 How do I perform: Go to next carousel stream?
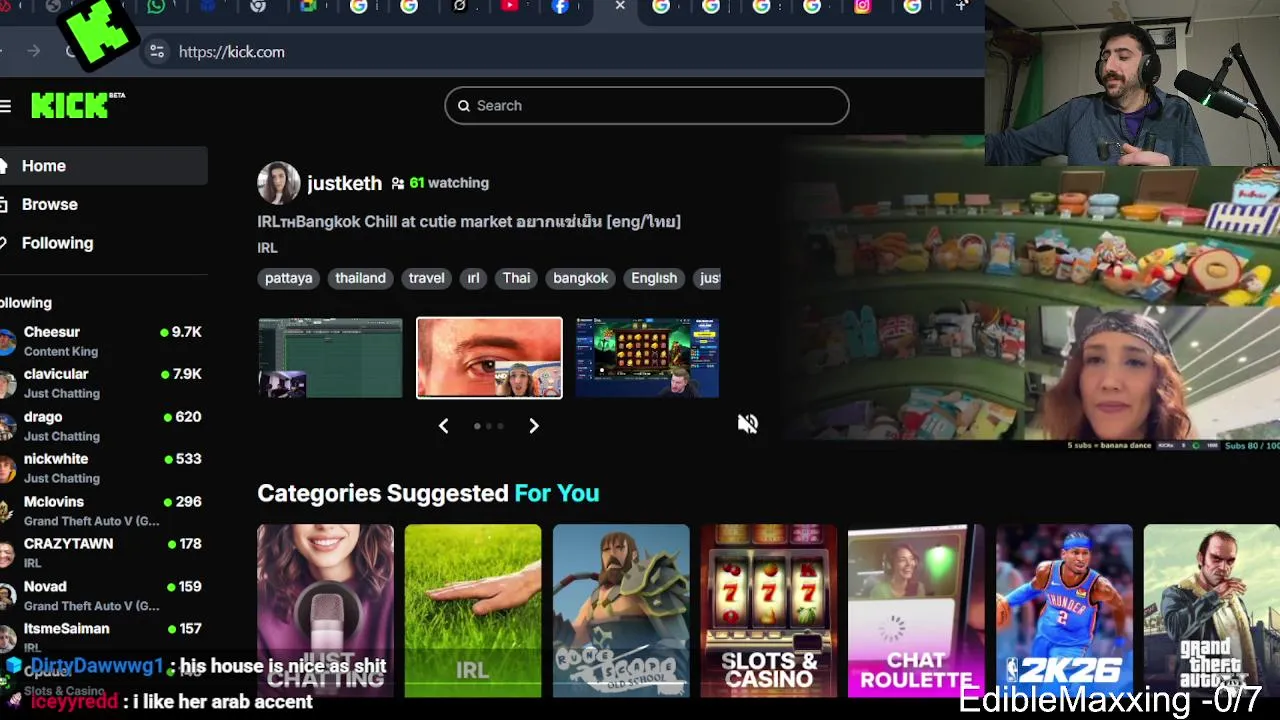[534, 426]
